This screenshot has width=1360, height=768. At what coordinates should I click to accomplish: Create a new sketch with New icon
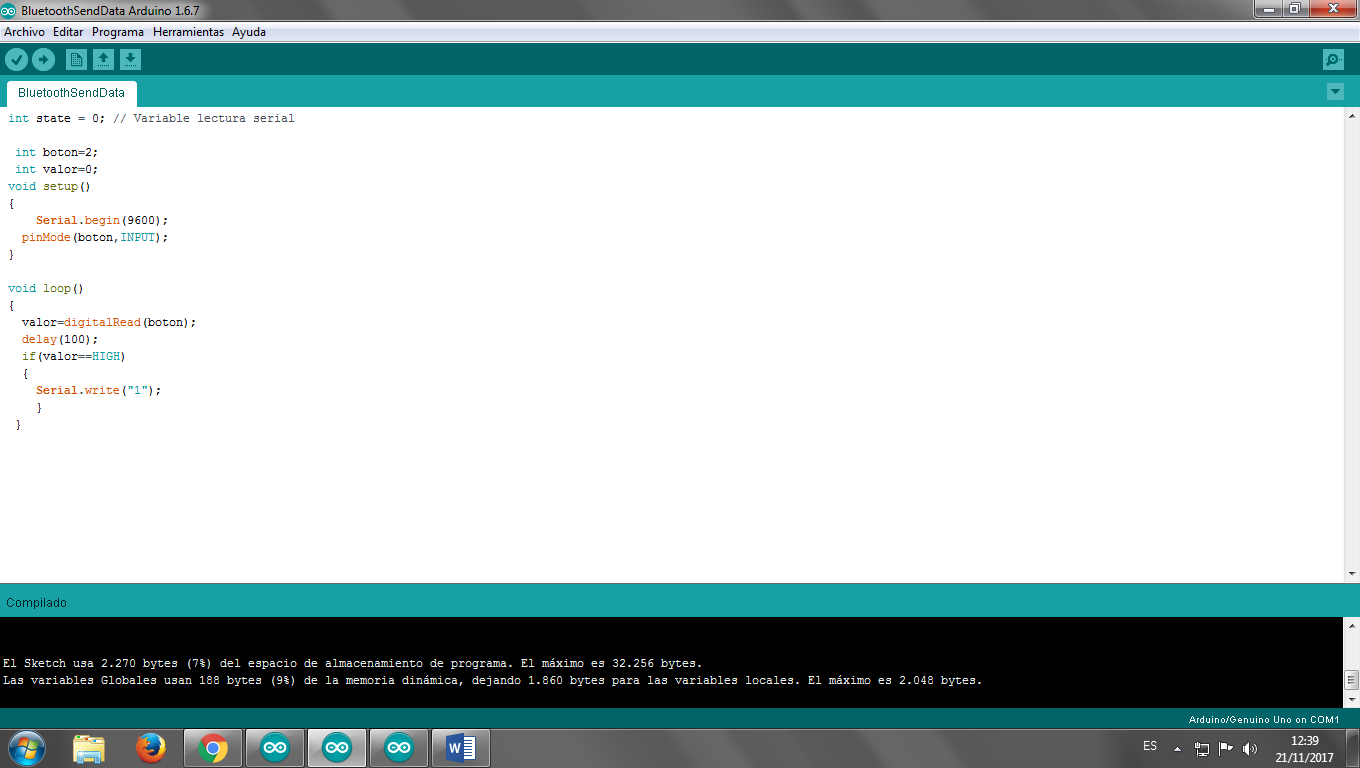tap(76, 60)
